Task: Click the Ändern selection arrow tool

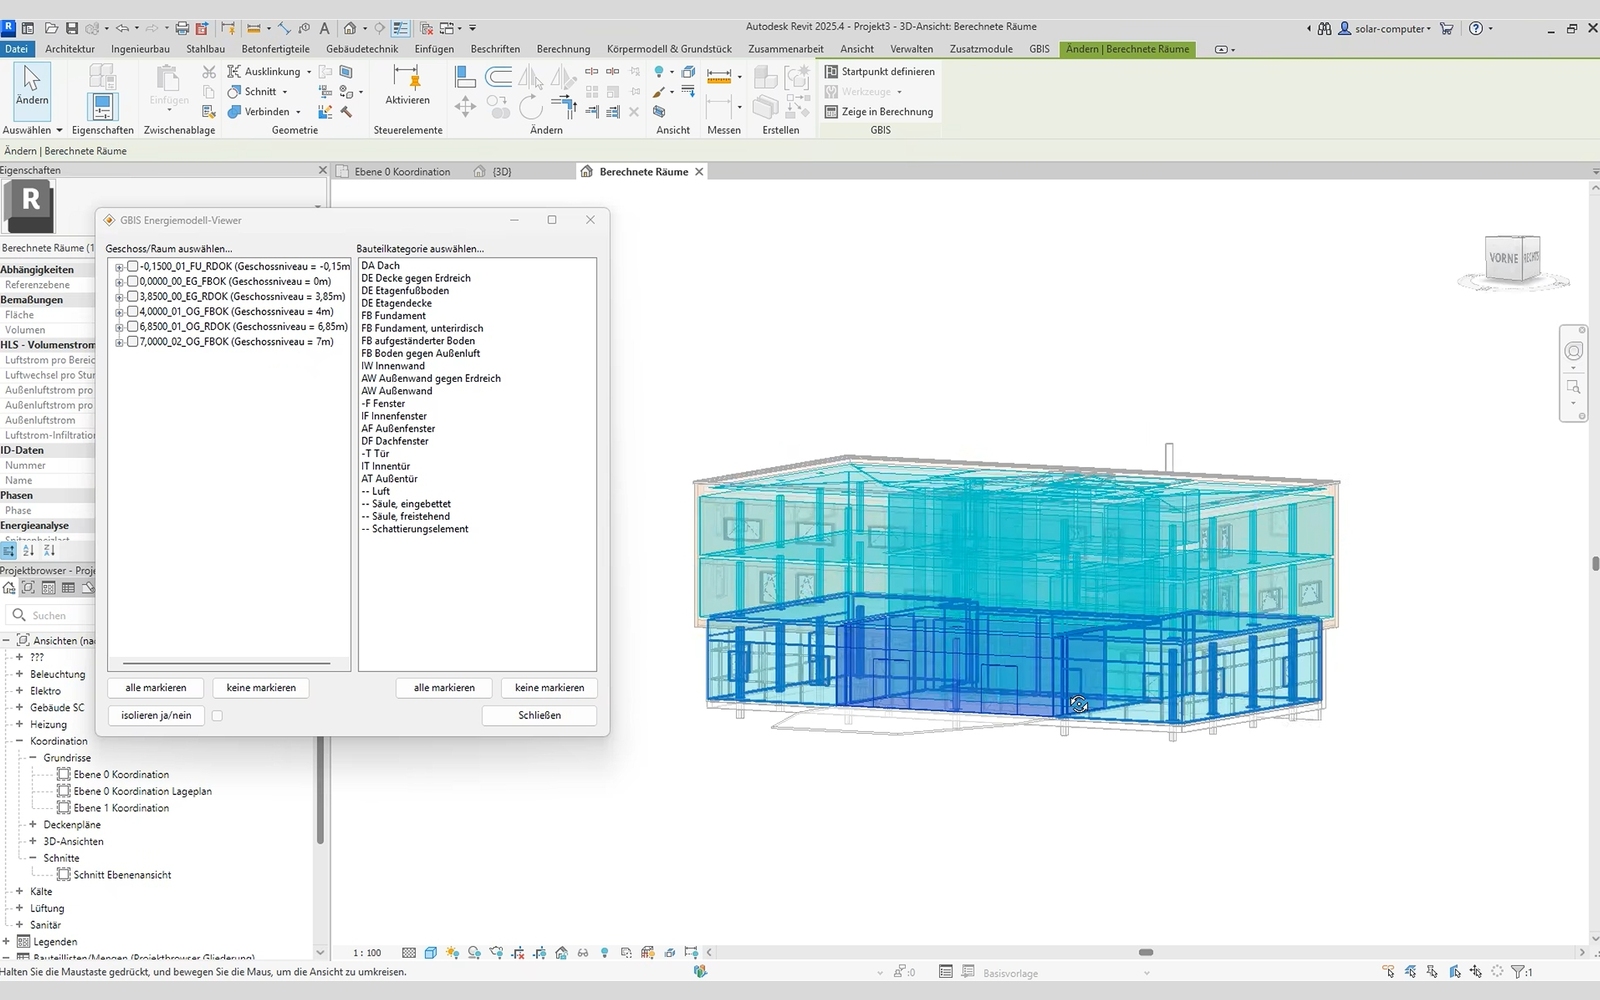Action: tap(31, 84)
